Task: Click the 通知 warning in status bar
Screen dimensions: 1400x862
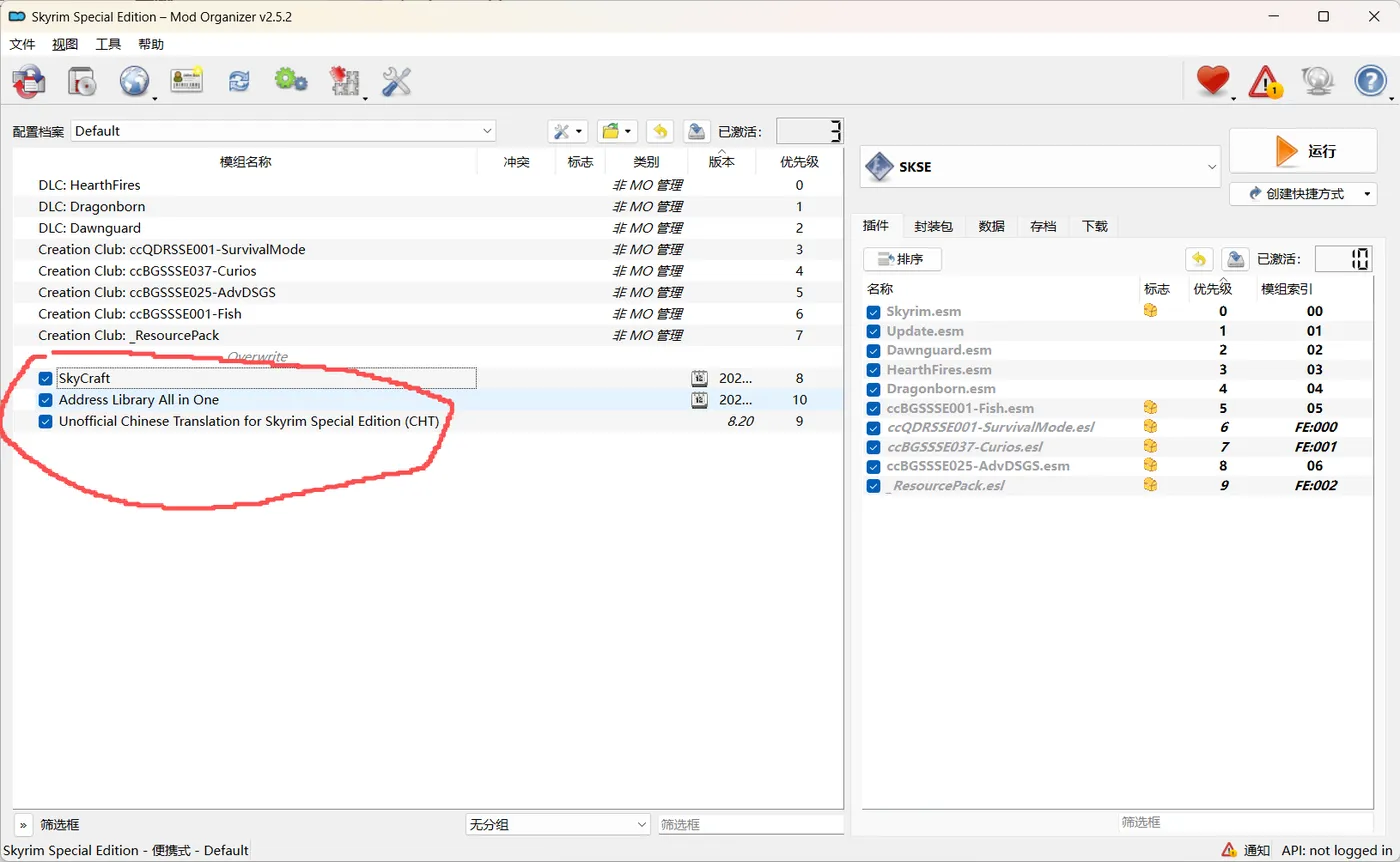Action: pos(1245,850)
